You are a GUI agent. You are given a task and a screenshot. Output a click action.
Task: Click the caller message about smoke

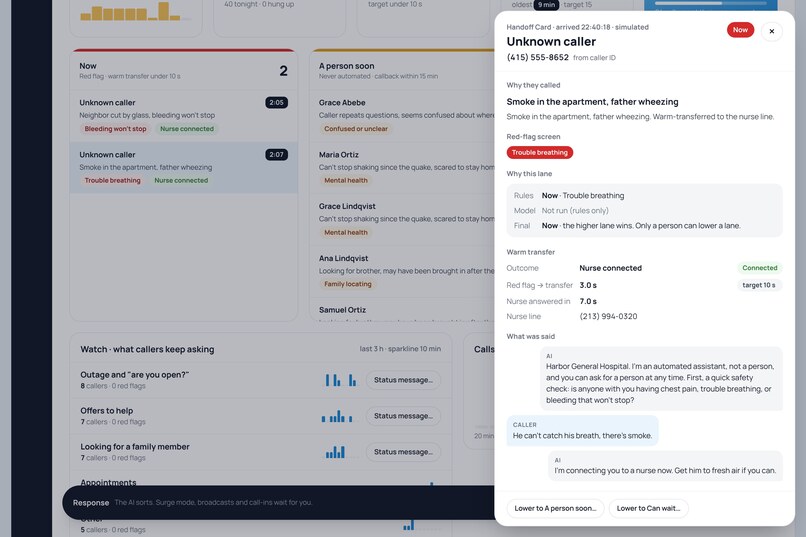(582, 431)
